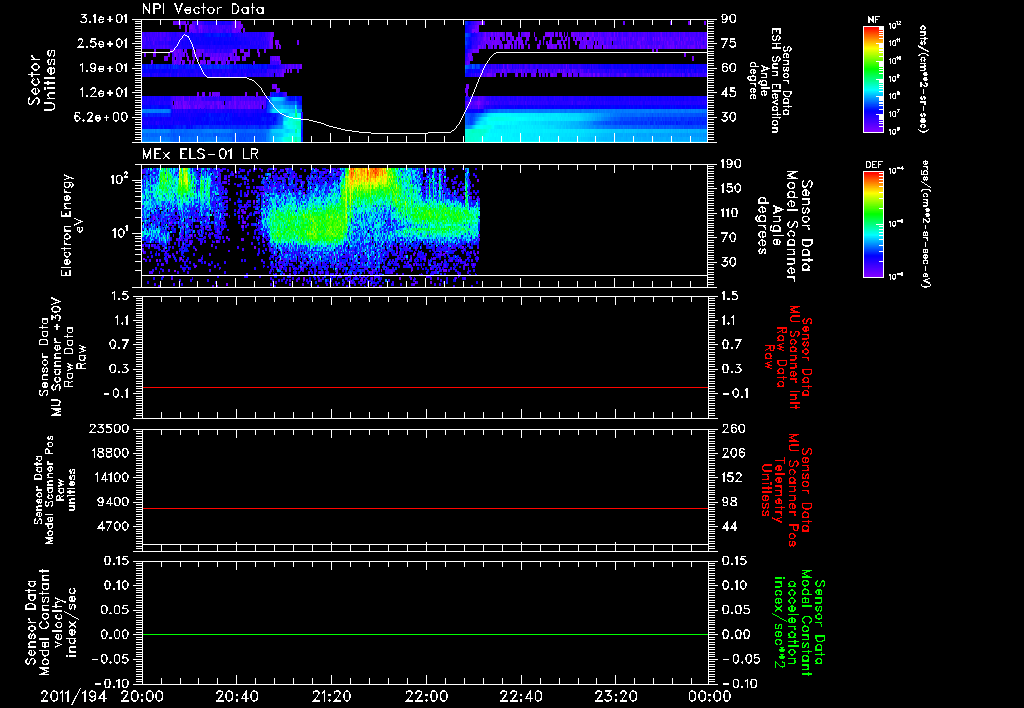Click the 9400 scanner position tick label
Screen dimensions: 1024x708
point(112,502)
